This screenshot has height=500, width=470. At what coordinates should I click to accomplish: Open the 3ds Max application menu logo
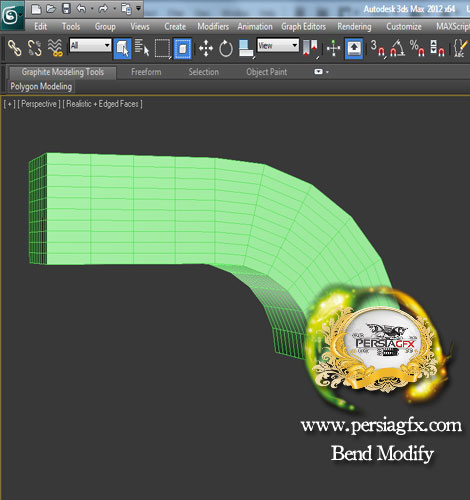[x=12, y=15]
